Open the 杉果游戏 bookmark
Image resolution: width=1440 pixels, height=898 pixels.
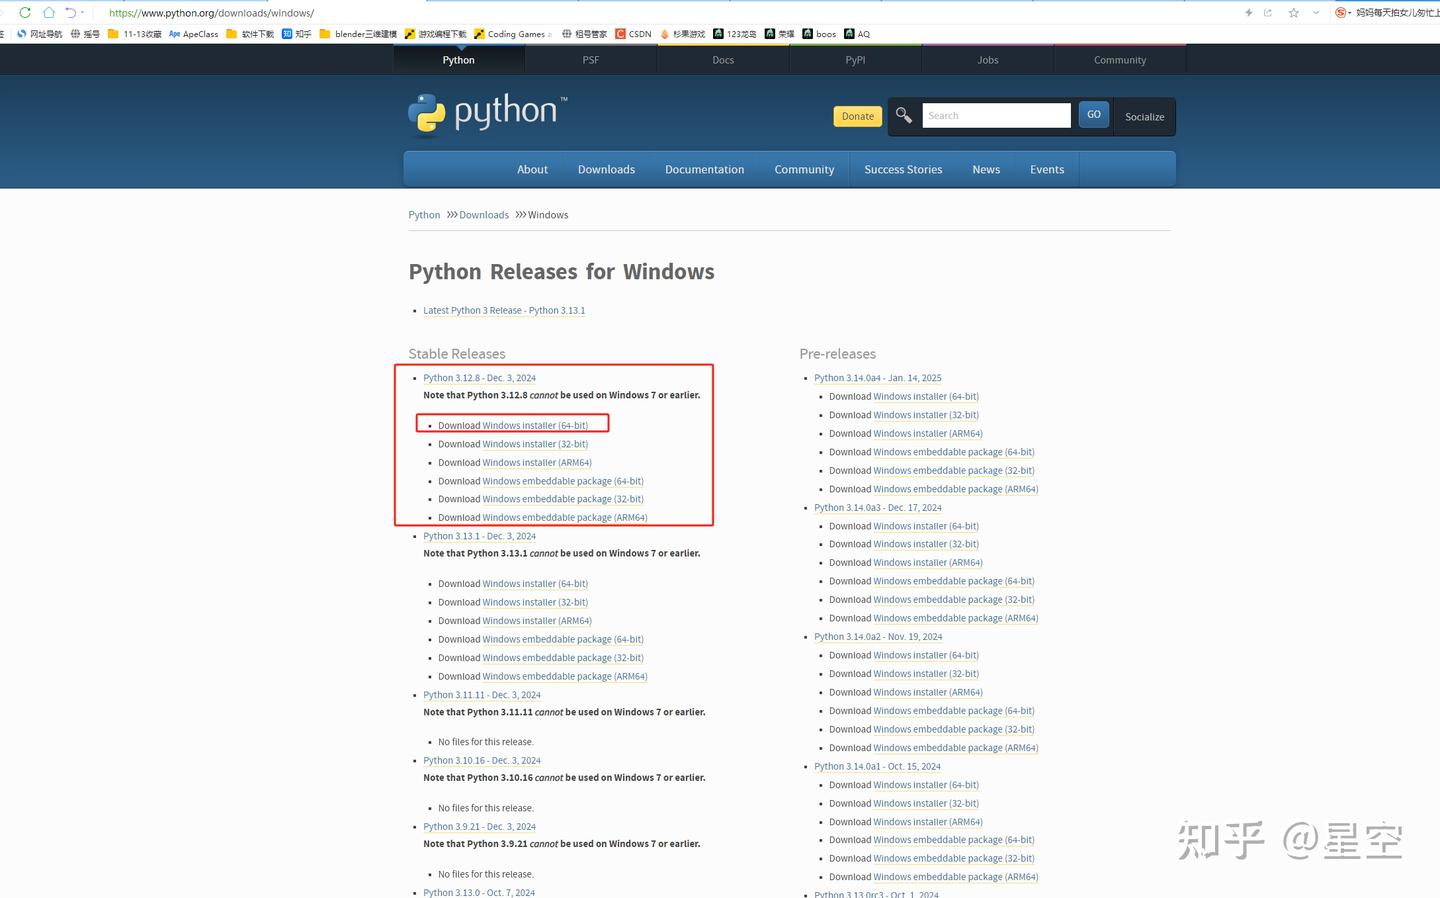tap(682, 34)
